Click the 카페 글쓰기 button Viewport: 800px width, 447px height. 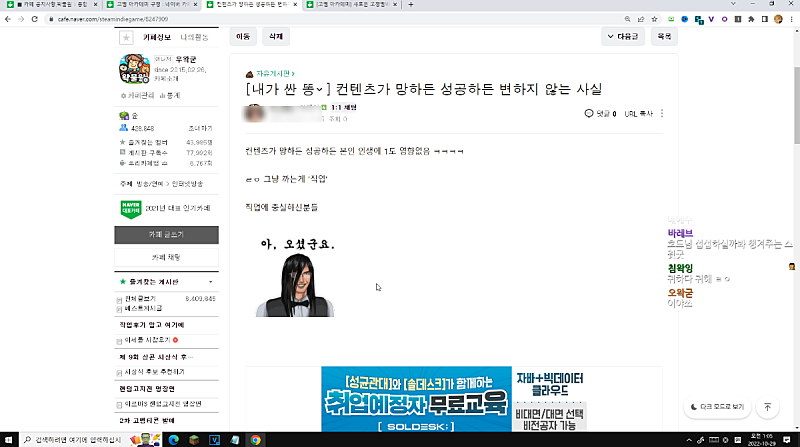coord(166,235)
